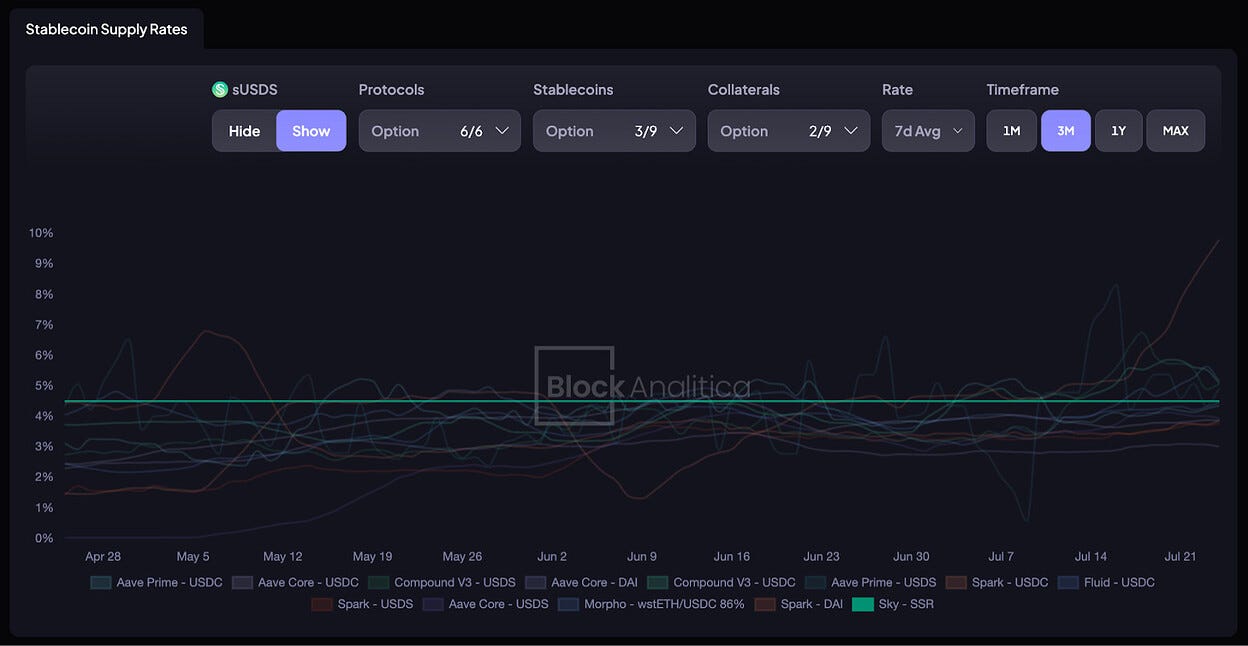Toggle Aave Core - DAI legend entry
This screenshot has height=646, width=1248.
tap(581, 582)
